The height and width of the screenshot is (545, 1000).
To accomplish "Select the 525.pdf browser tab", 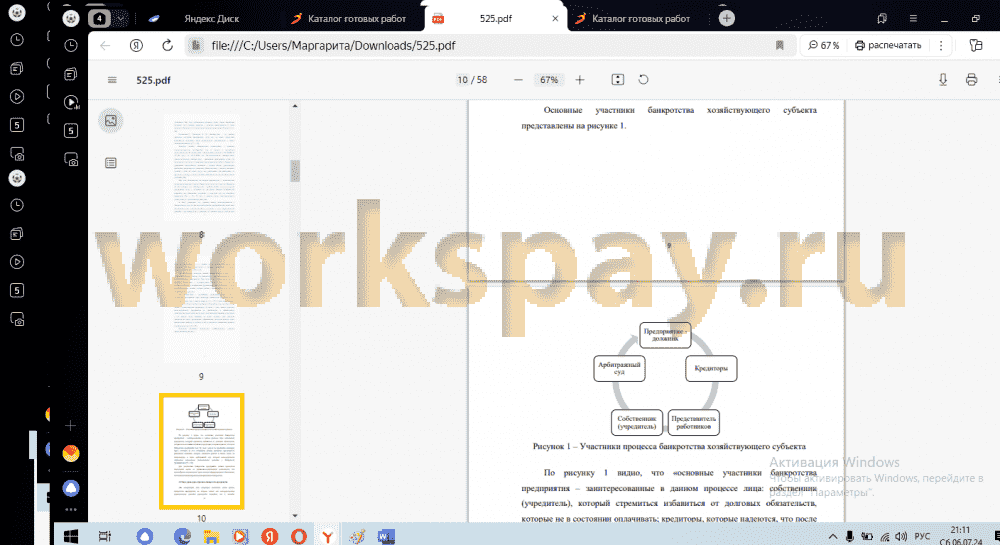I will (x=496, y=18).
